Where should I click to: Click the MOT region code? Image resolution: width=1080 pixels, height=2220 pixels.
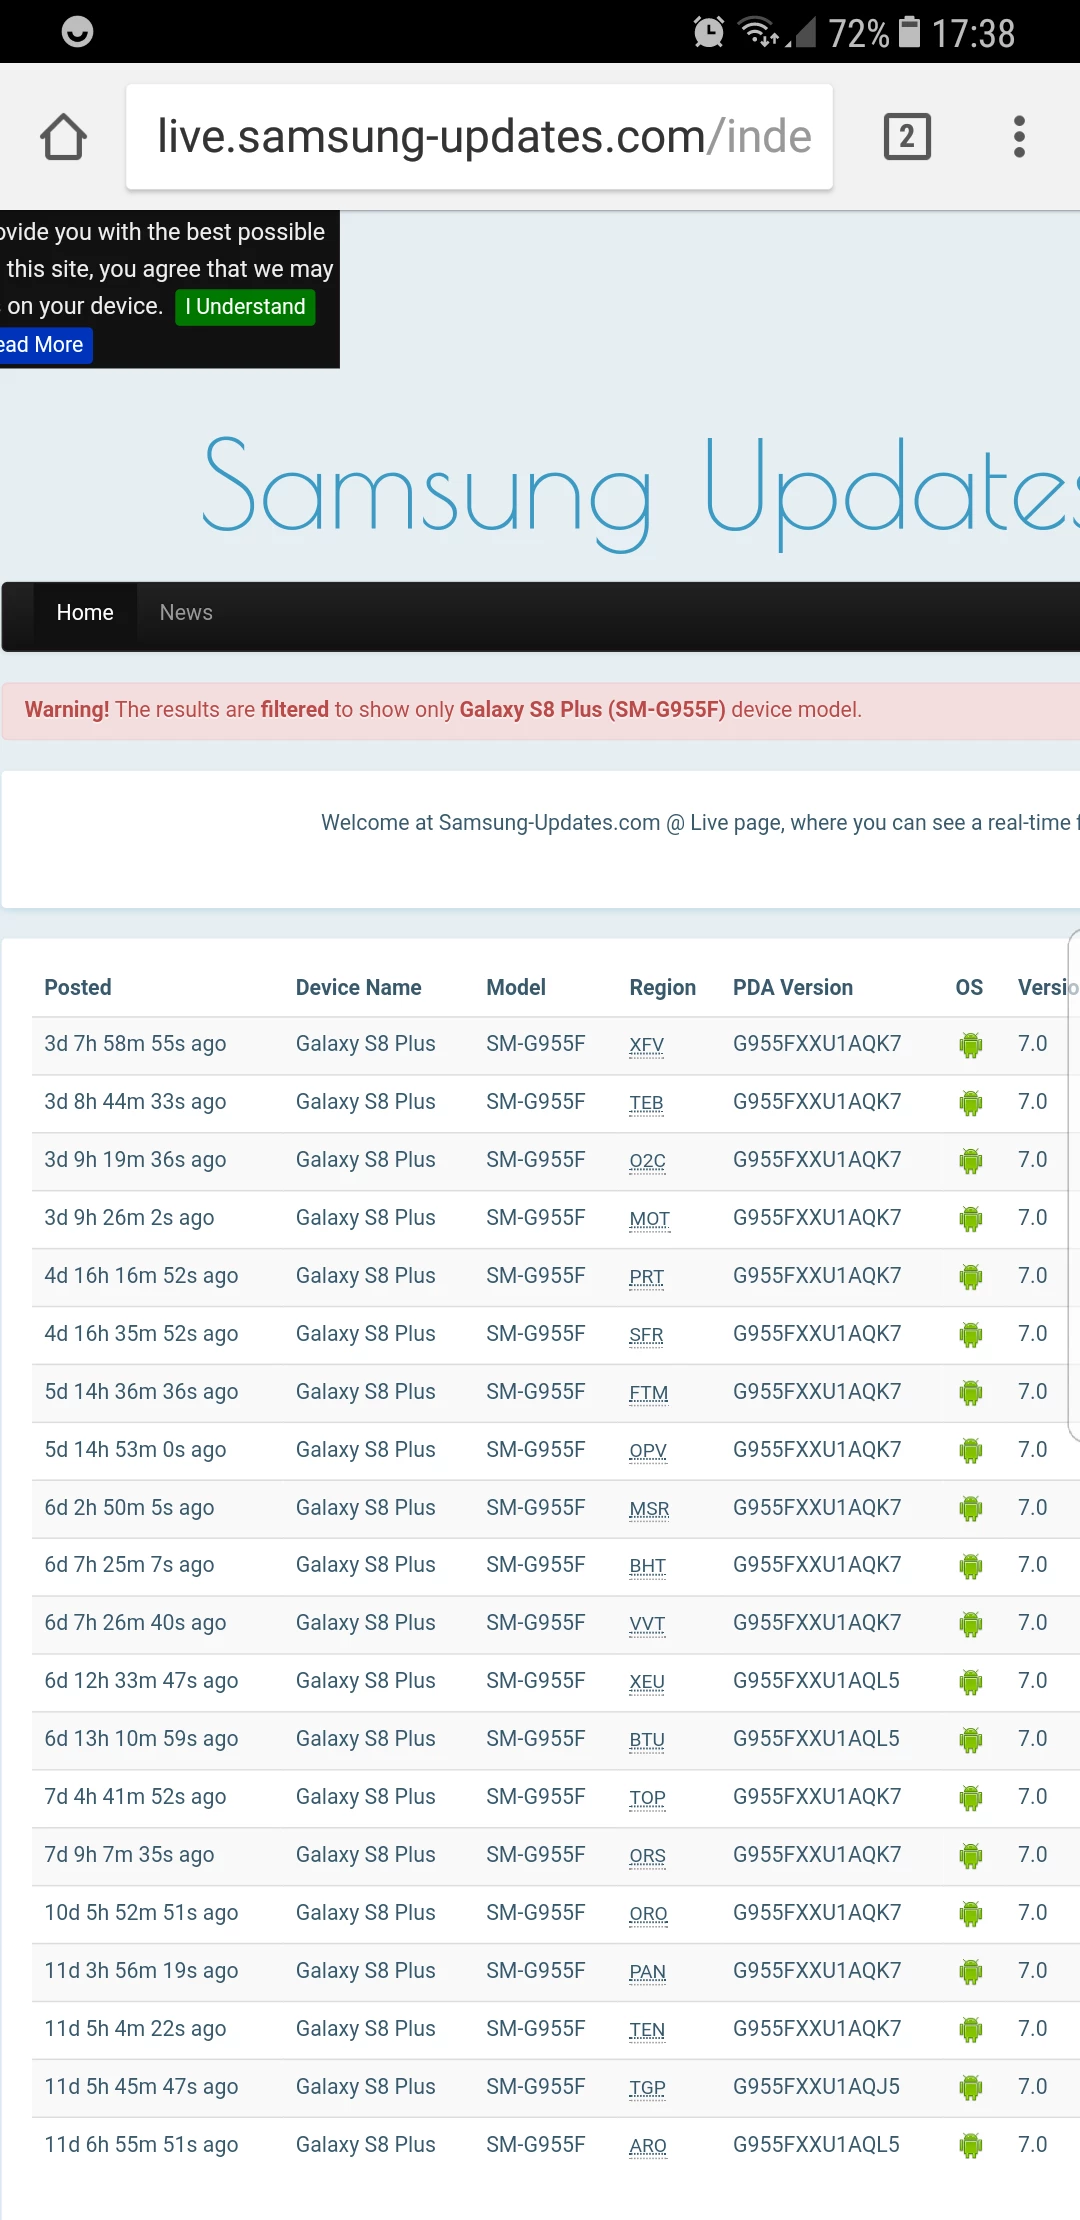tap(649, 1219)
